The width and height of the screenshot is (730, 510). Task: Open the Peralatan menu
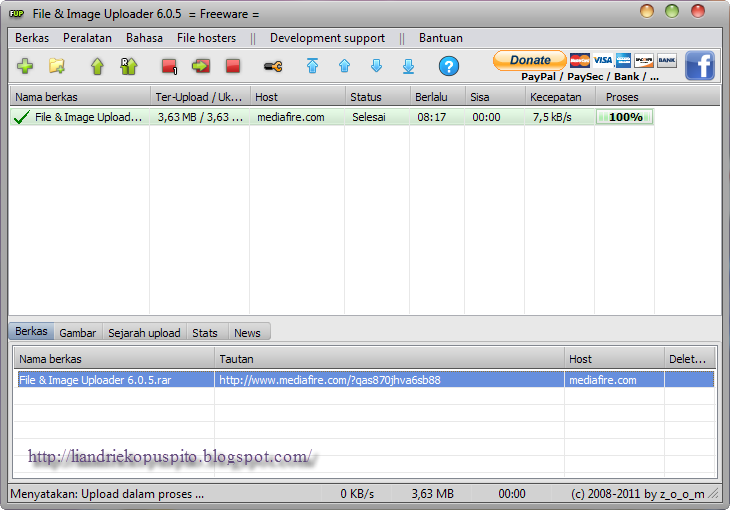pyautogui.click(x=87, y=38)
